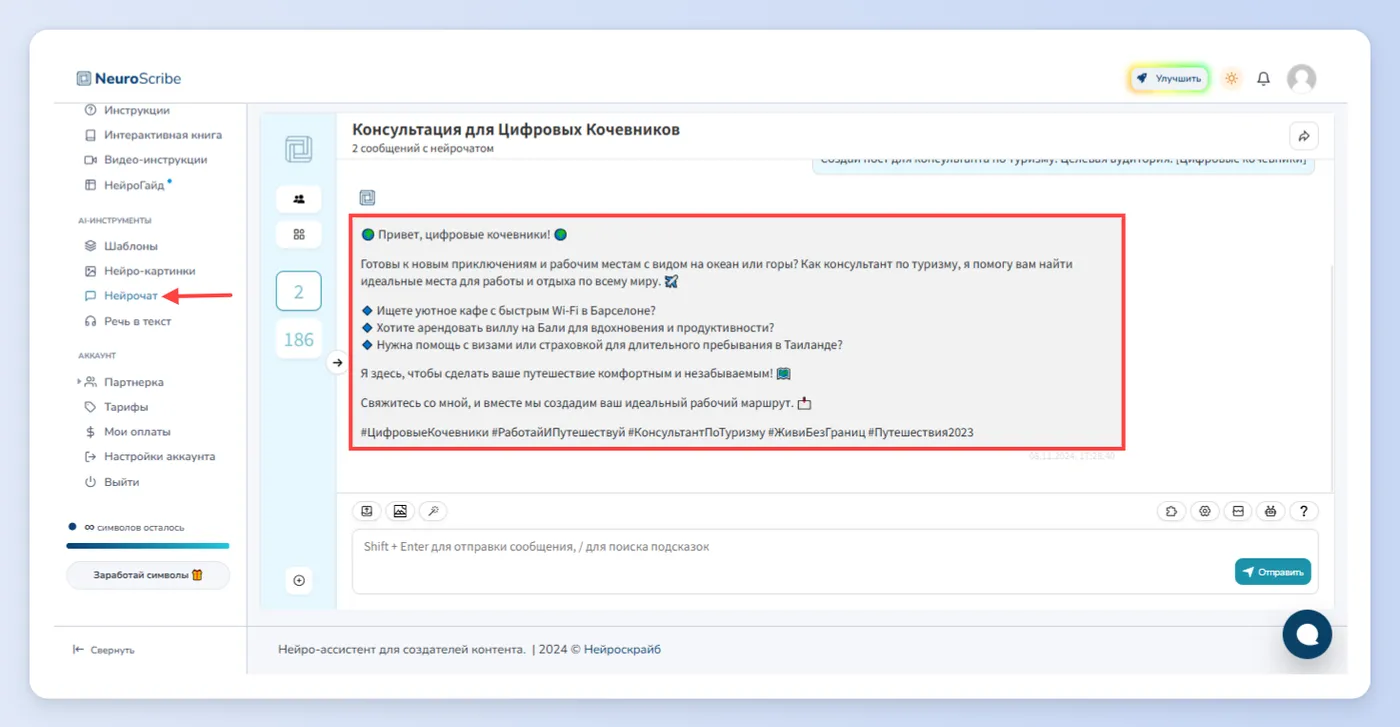Share the chat with the arrow icon
1400x727 pixels.
pyautogui.click(x=1303, y=136)
